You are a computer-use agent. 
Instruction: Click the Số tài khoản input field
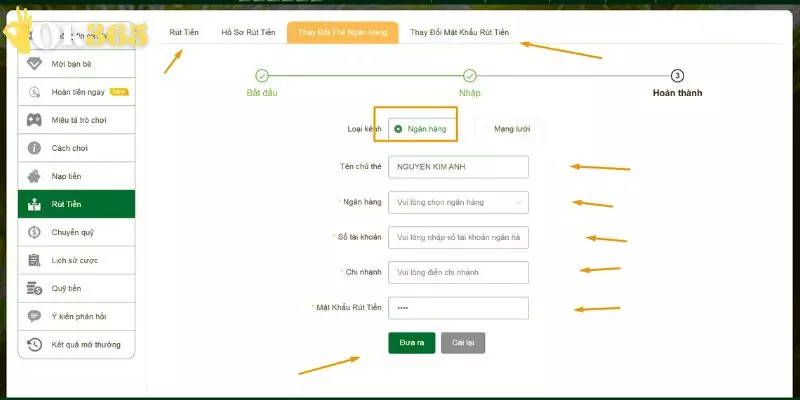point(458,237)
